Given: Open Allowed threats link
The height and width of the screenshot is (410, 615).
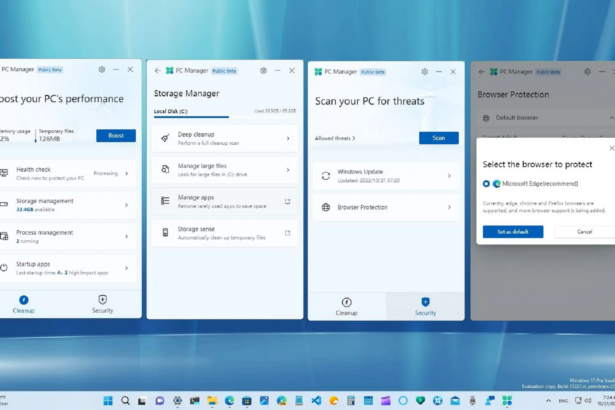Looking at the screenshot, I should 335,138.
